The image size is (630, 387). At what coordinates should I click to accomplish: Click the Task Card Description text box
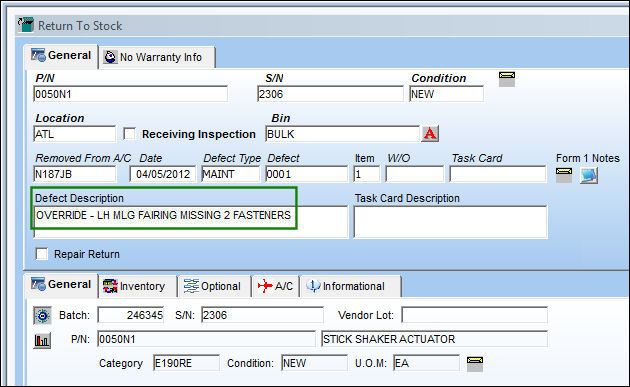click(450, 222)
